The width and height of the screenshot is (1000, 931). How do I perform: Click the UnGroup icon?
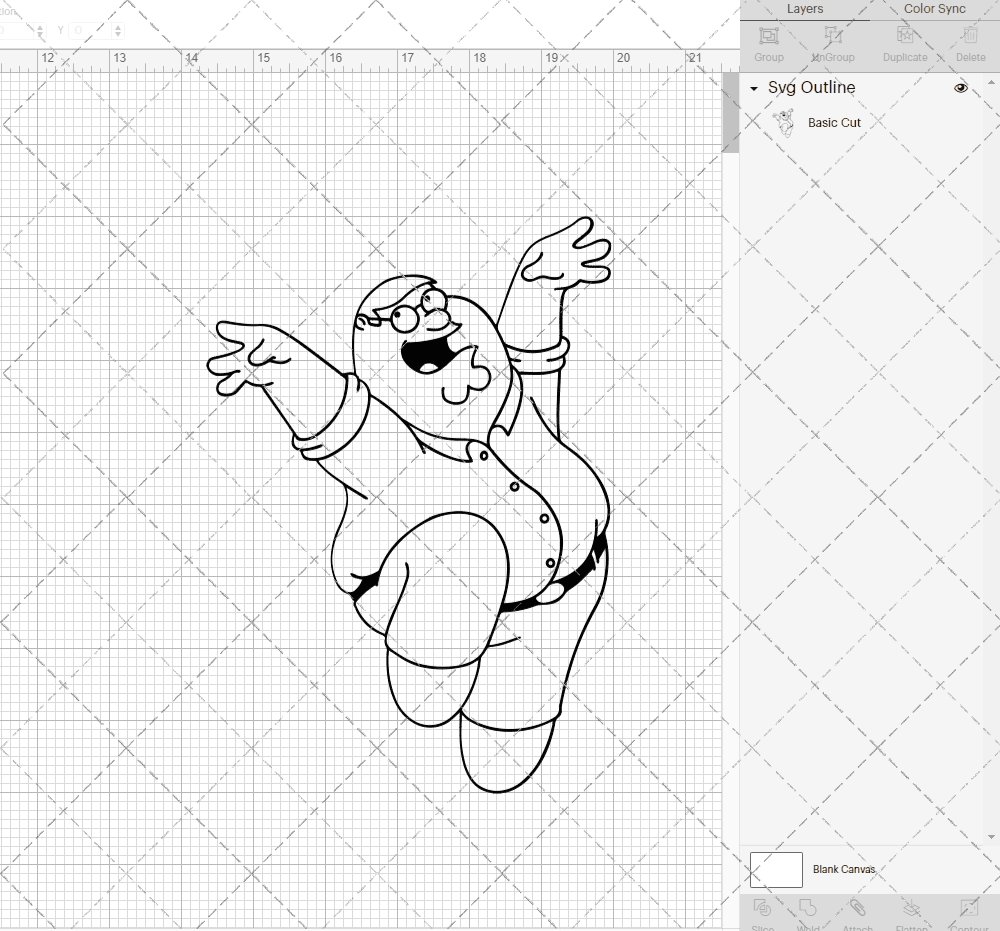pos(832,42)
